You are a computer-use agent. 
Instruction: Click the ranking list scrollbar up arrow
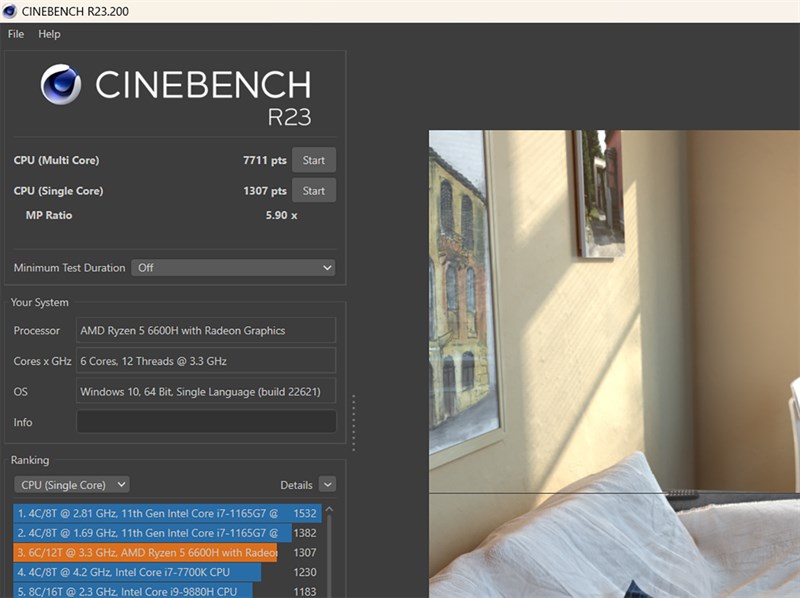point(329,509)
